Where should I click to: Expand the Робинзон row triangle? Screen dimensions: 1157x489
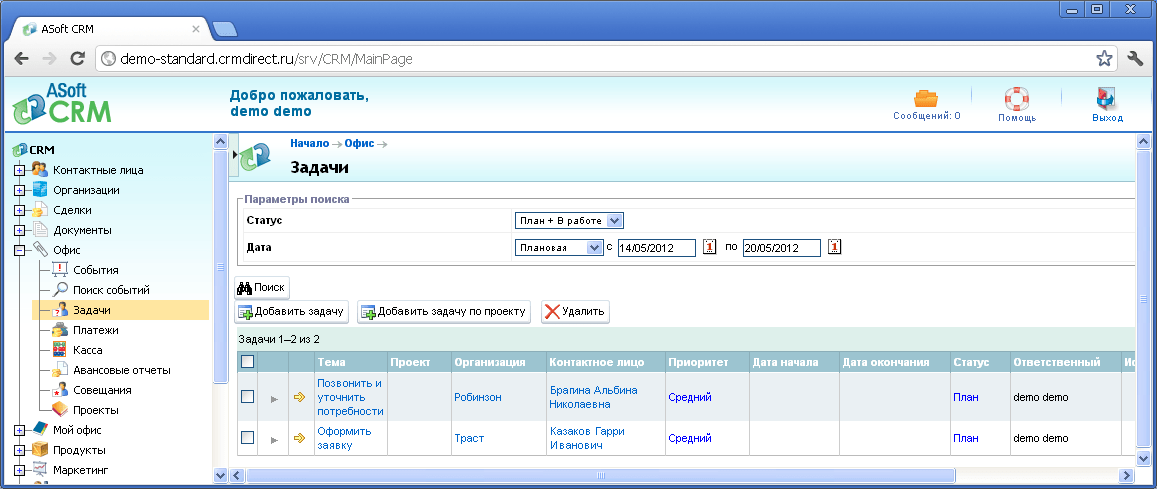pyautogui.click(x=274, y=399)
